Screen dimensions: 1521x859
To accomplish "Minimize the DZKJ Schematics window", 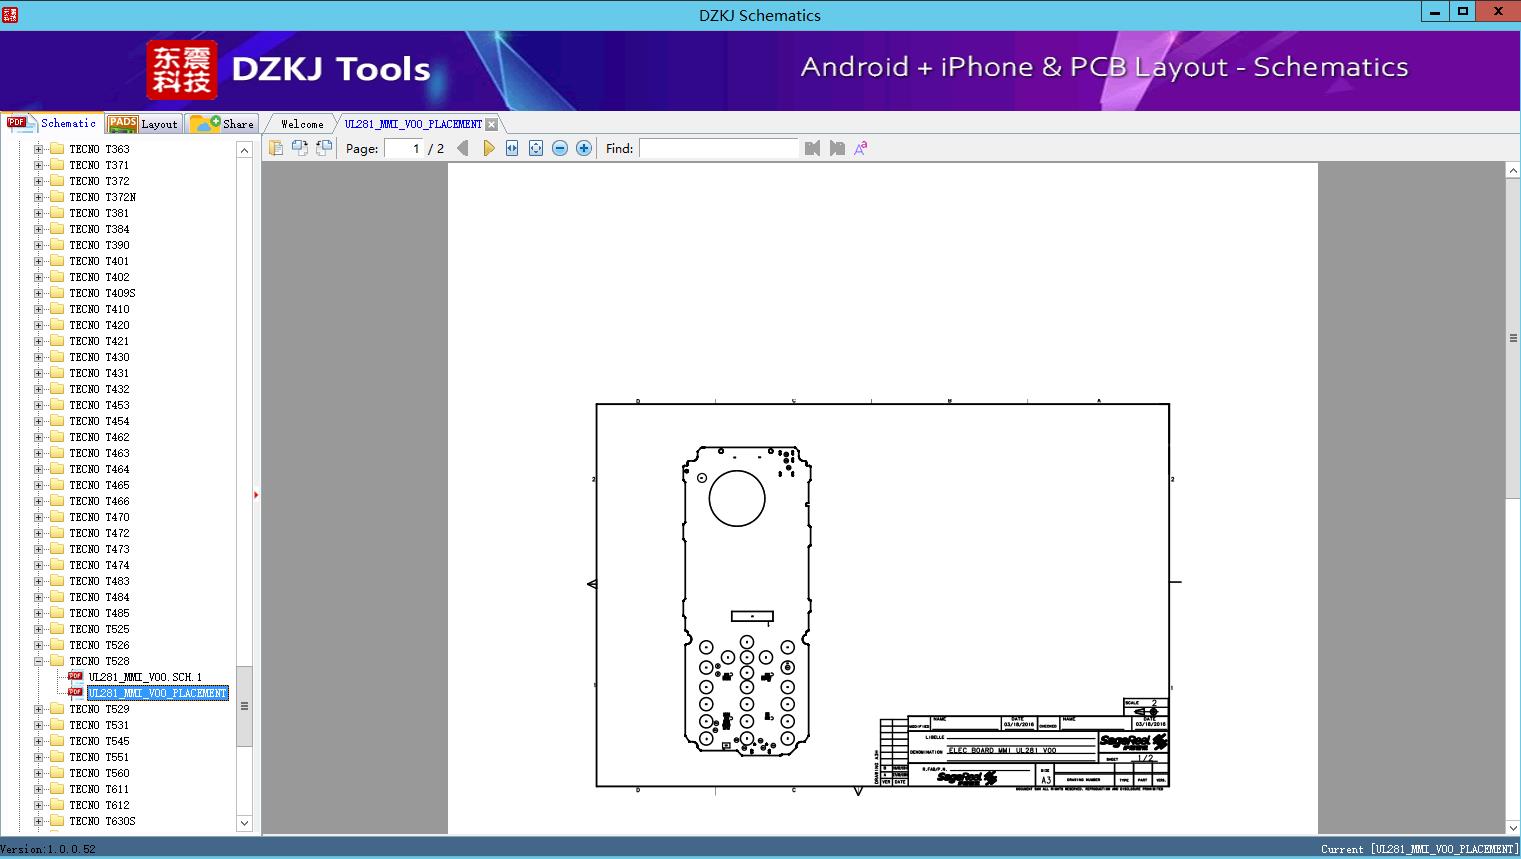I will coord(1435,11).
